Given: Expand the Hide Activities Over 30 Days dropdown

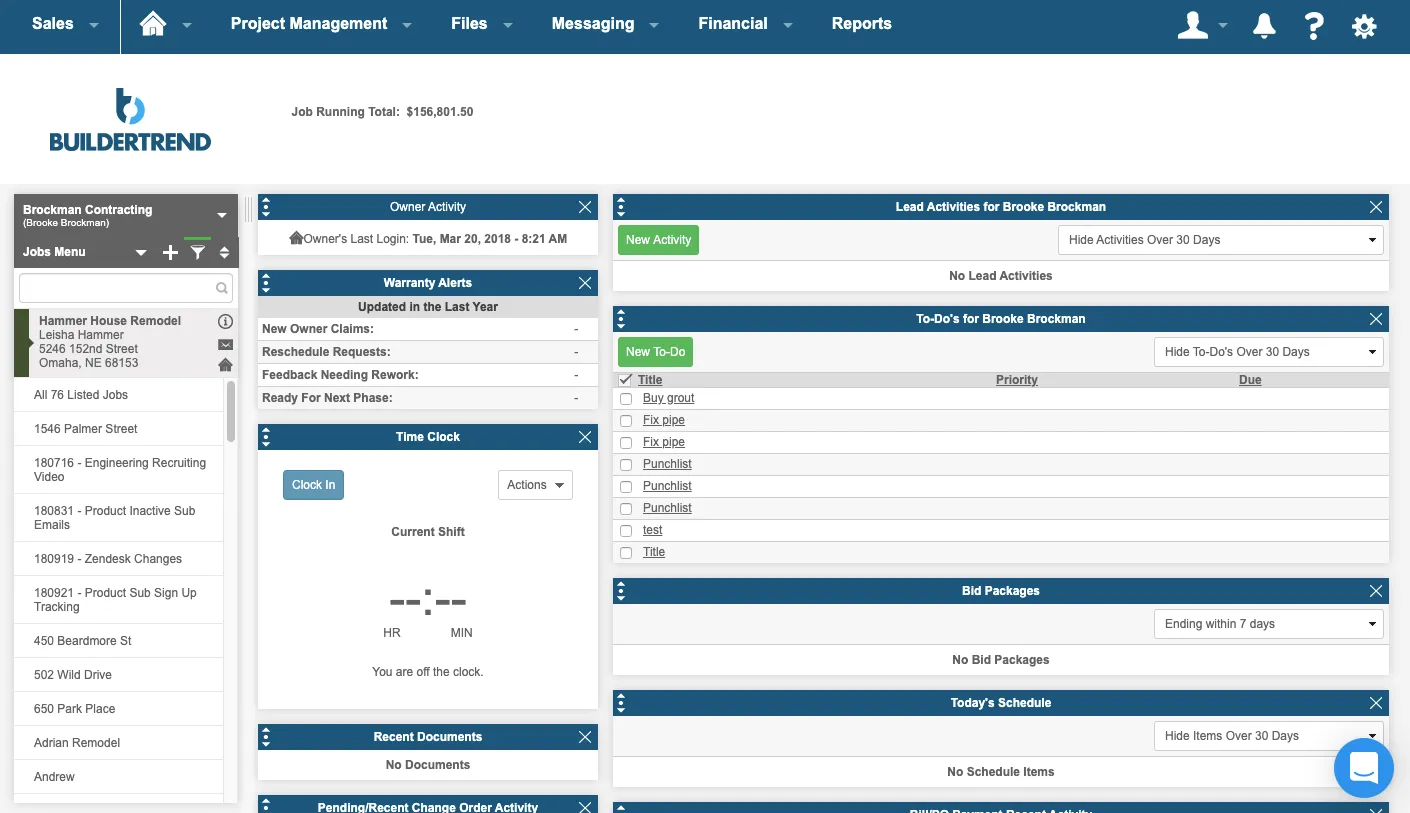Looking at the screenshot, I should [x=1220, y=240].
